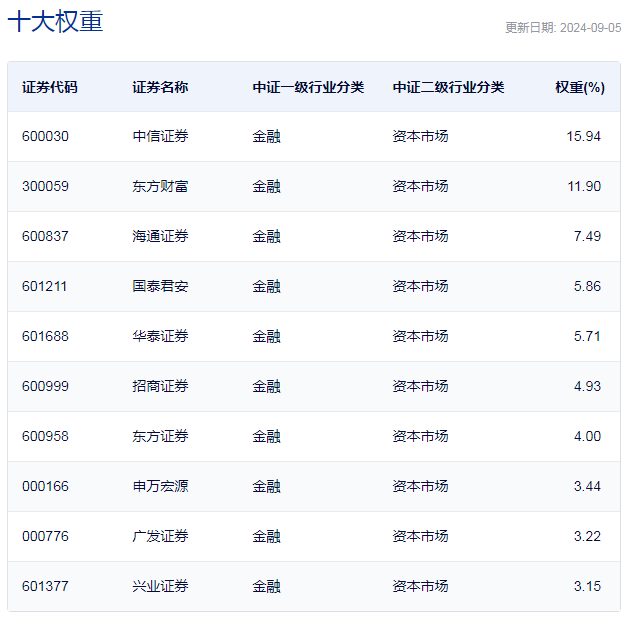
Task: Click weight value 11.90
Action: (584, 186)
